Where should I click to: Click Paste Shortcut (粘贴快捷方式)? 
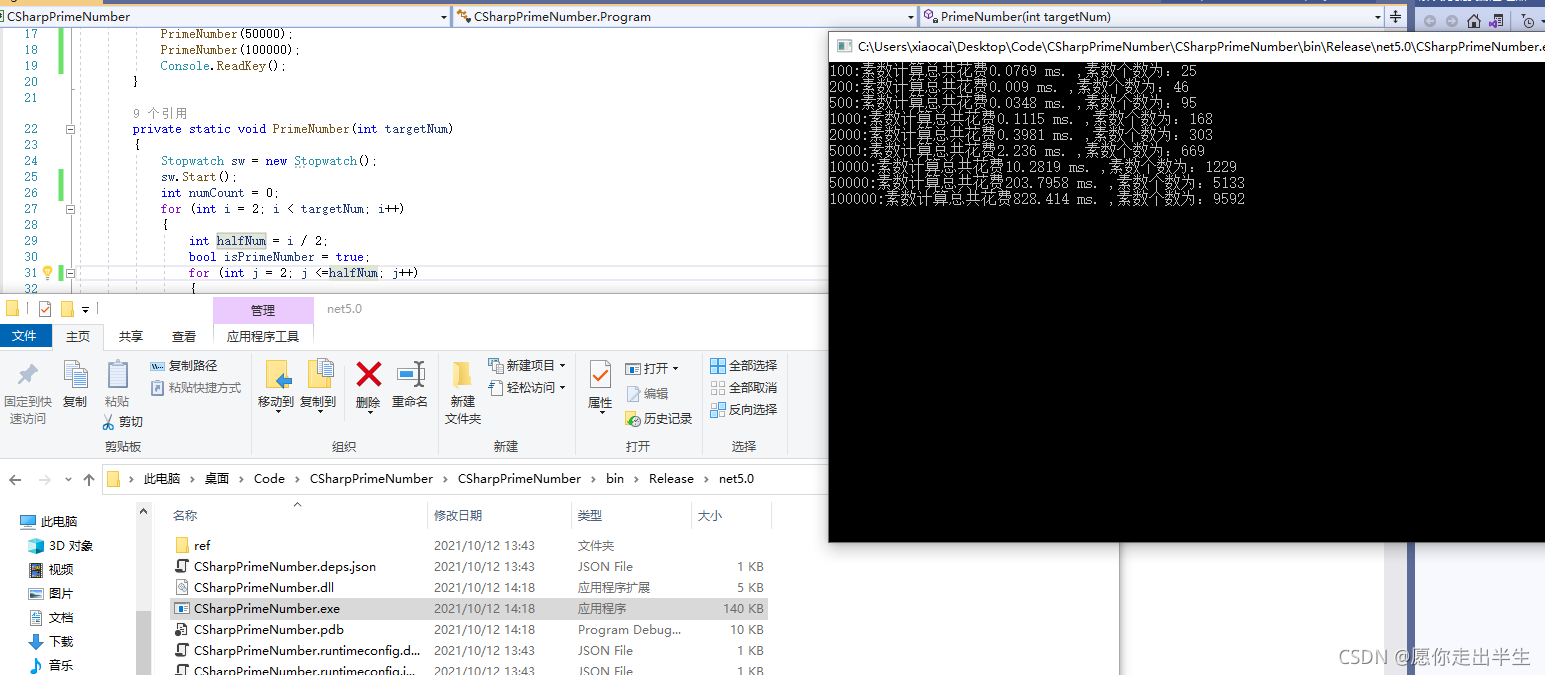pos(196,388)
